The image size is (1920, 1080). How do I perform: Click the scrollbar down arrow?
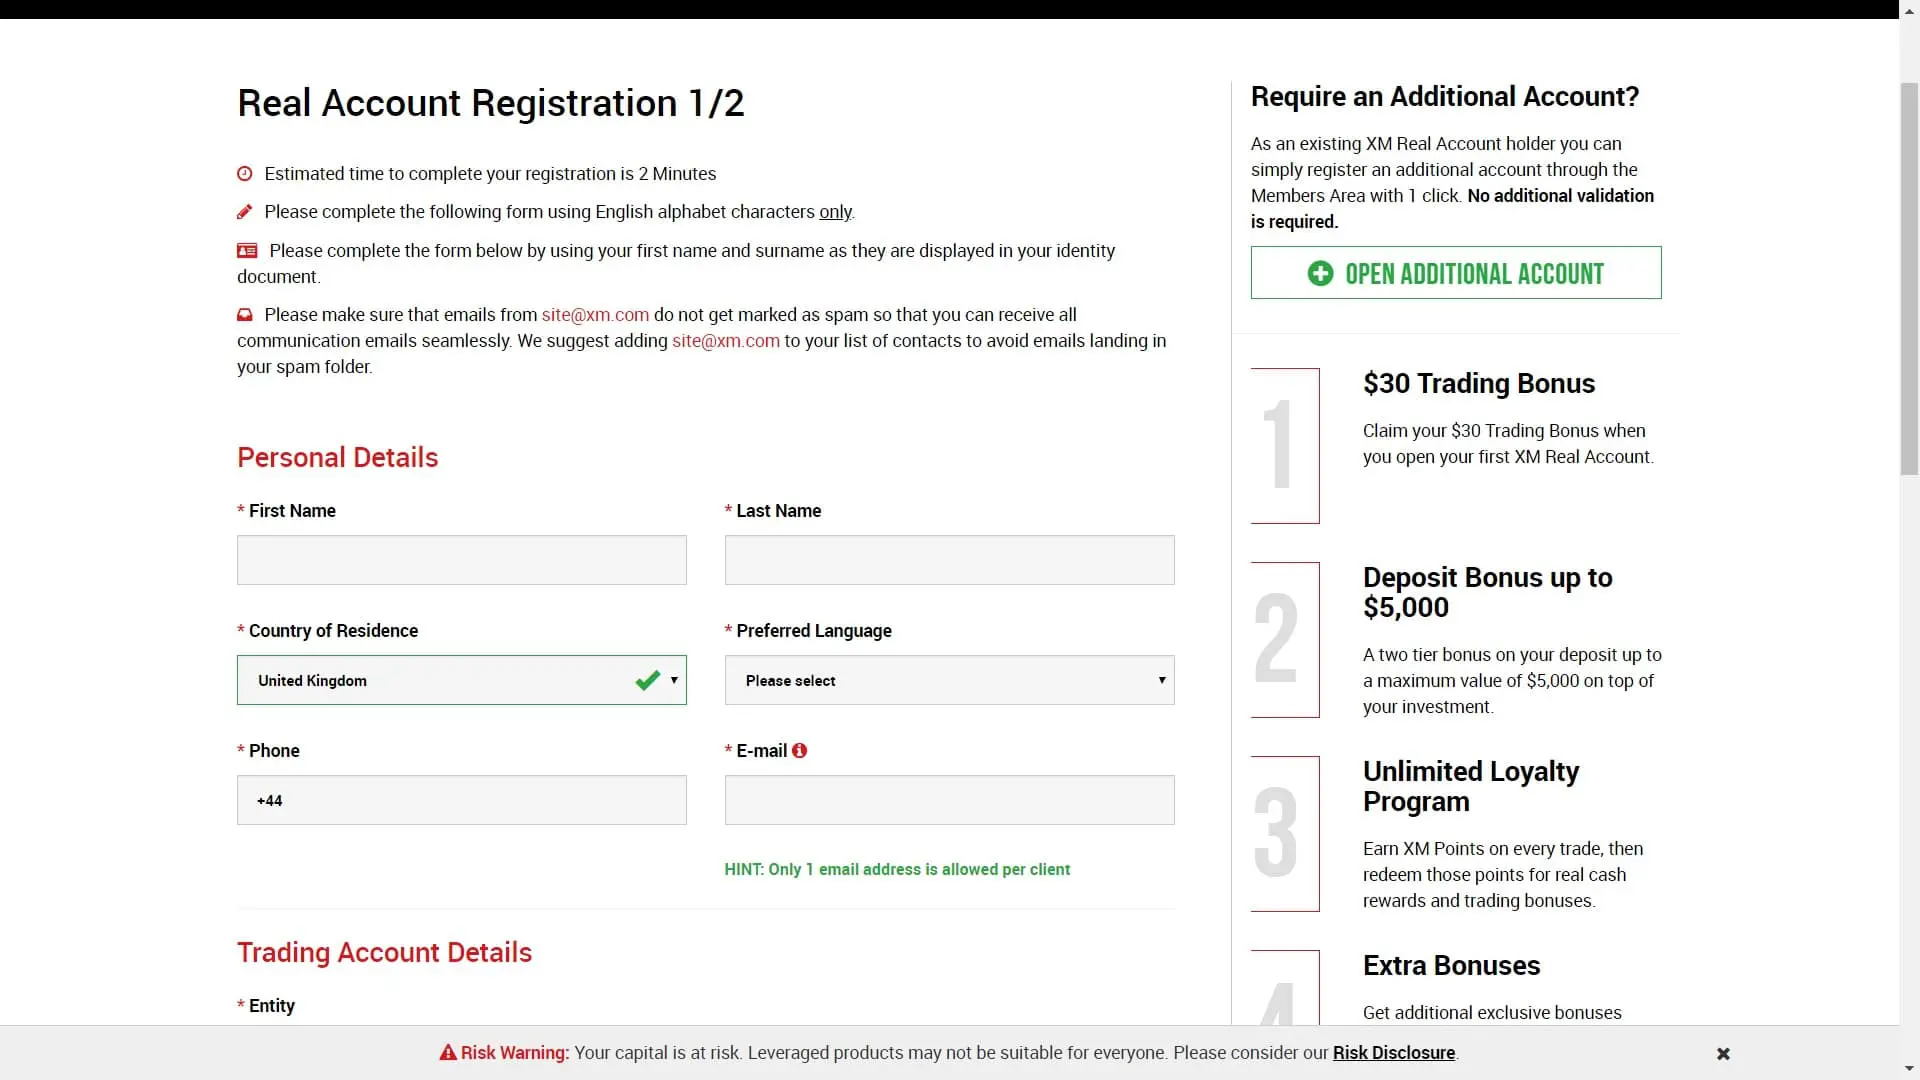[x=1908, y=1069]
